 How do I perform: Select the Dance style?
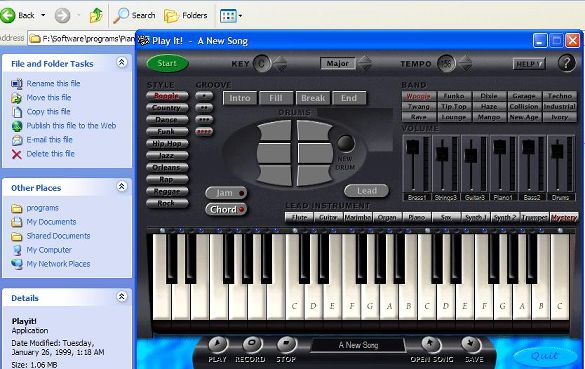point(167,120)
